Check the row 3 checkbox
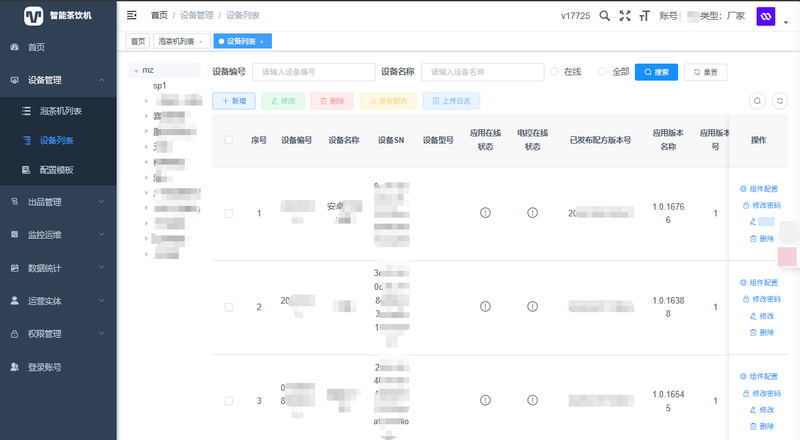This screenshot has width=800, height=440. coord(229,401)
